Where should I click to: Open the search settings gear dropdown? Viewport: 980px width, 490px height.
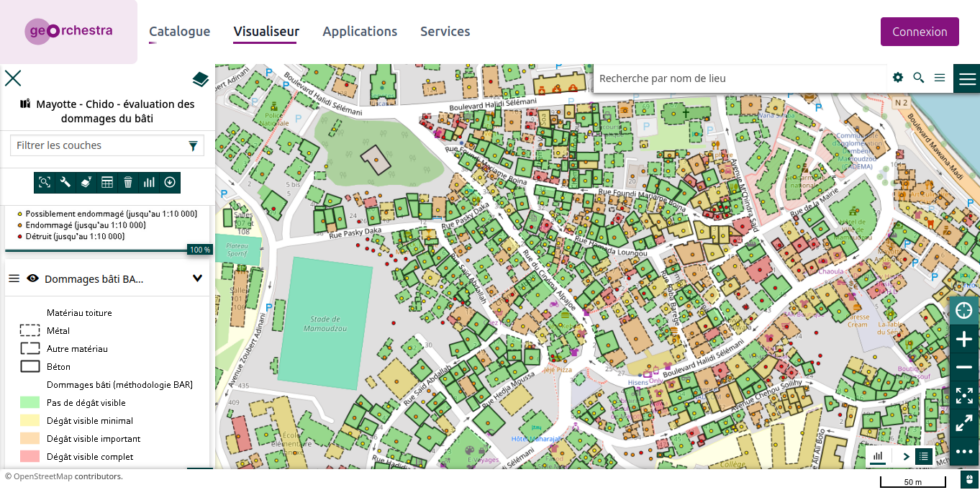click(x=897, y=78)
